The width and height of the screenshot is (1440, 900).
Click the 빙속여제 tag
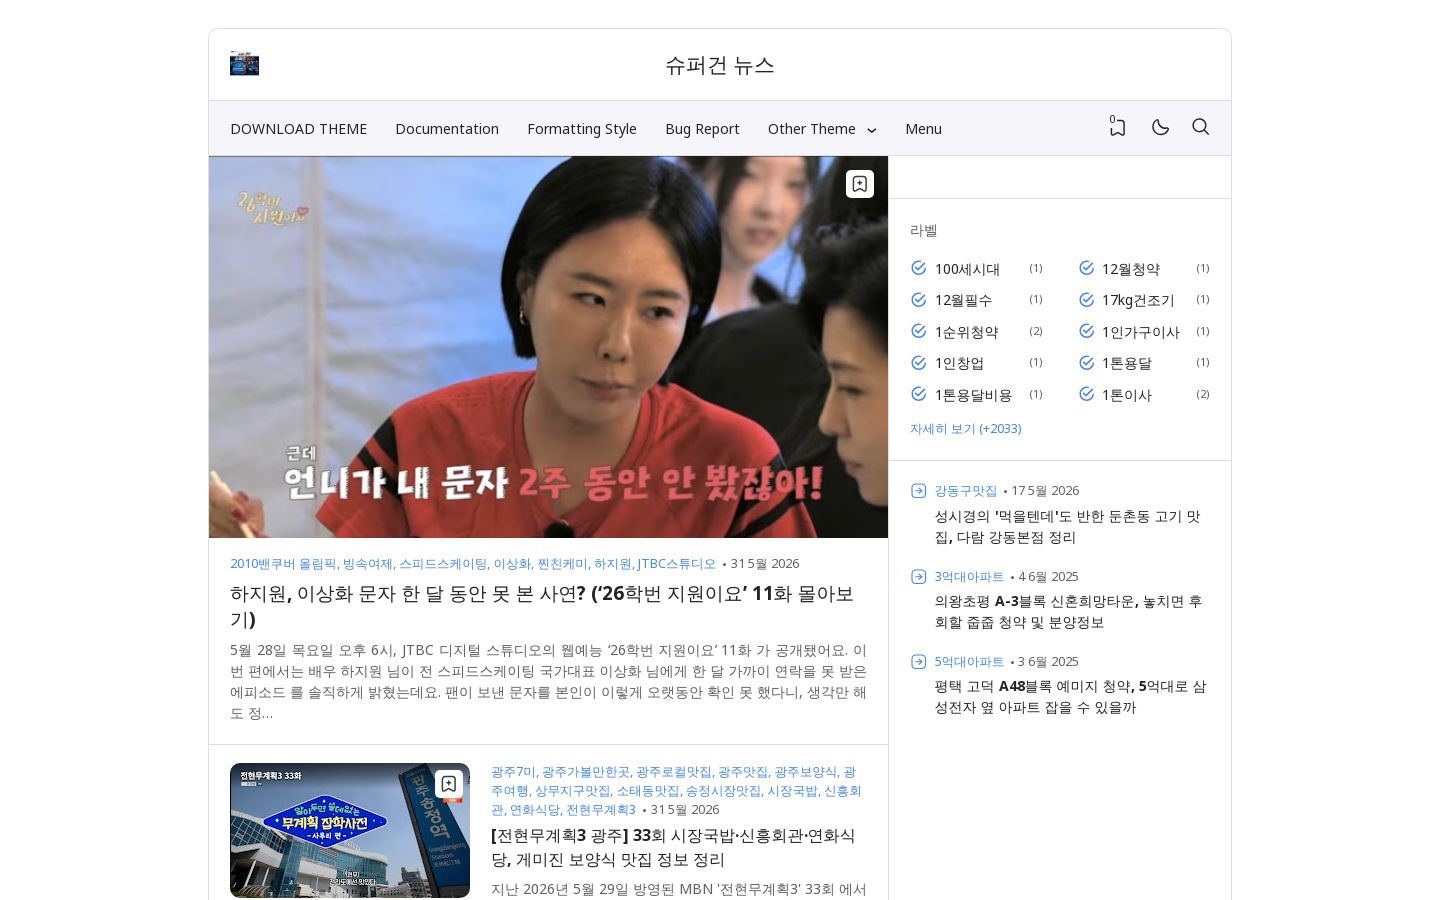(x=368, y=564)
